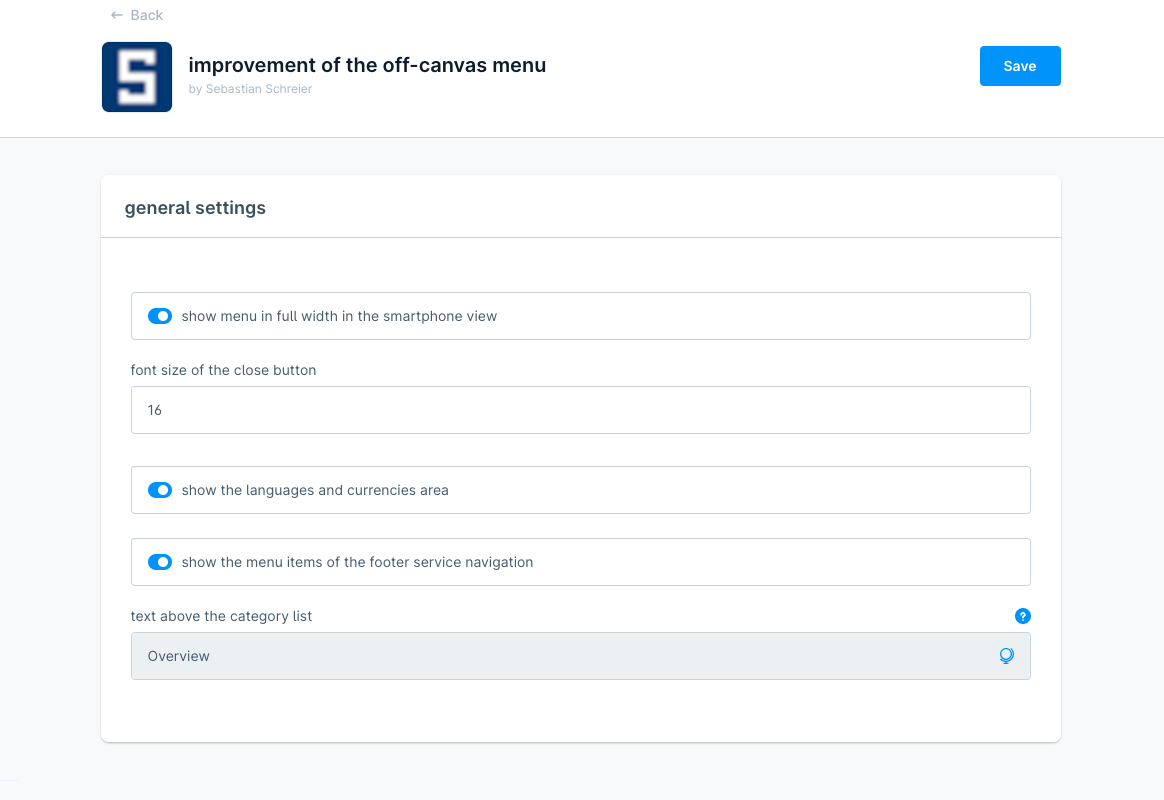Click the Overview text field

[x=560, y=656]
